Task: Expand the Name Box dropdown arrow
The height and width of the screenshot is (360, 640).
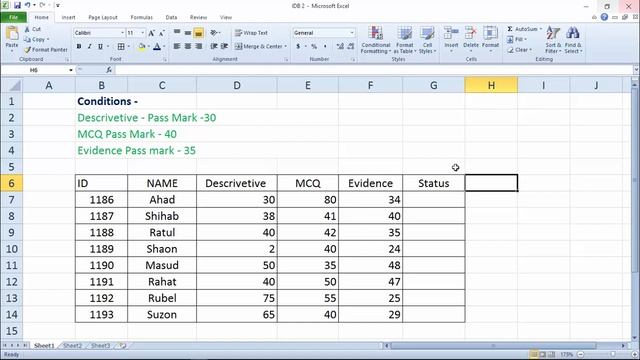Action: 71,70
